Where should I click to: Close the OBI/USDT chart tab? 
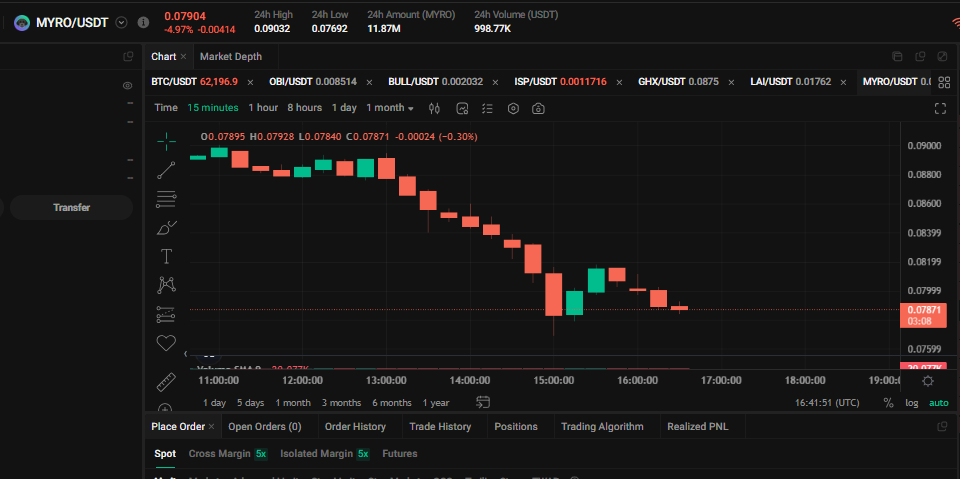[369, 82]
